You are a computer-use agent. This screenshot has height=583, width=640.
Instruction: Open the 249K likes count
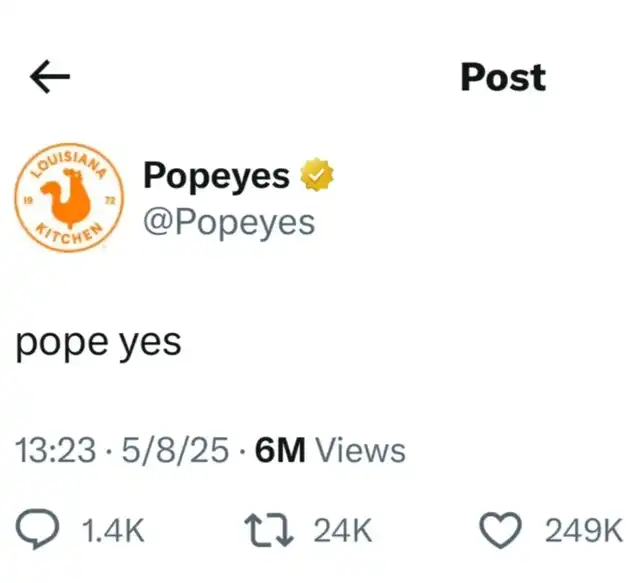tap(584, 530)
